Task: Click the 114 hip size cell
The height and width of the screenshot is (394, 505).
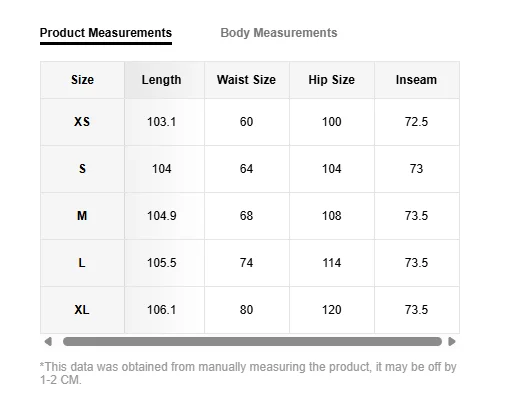Action: [x=332, y=263]
